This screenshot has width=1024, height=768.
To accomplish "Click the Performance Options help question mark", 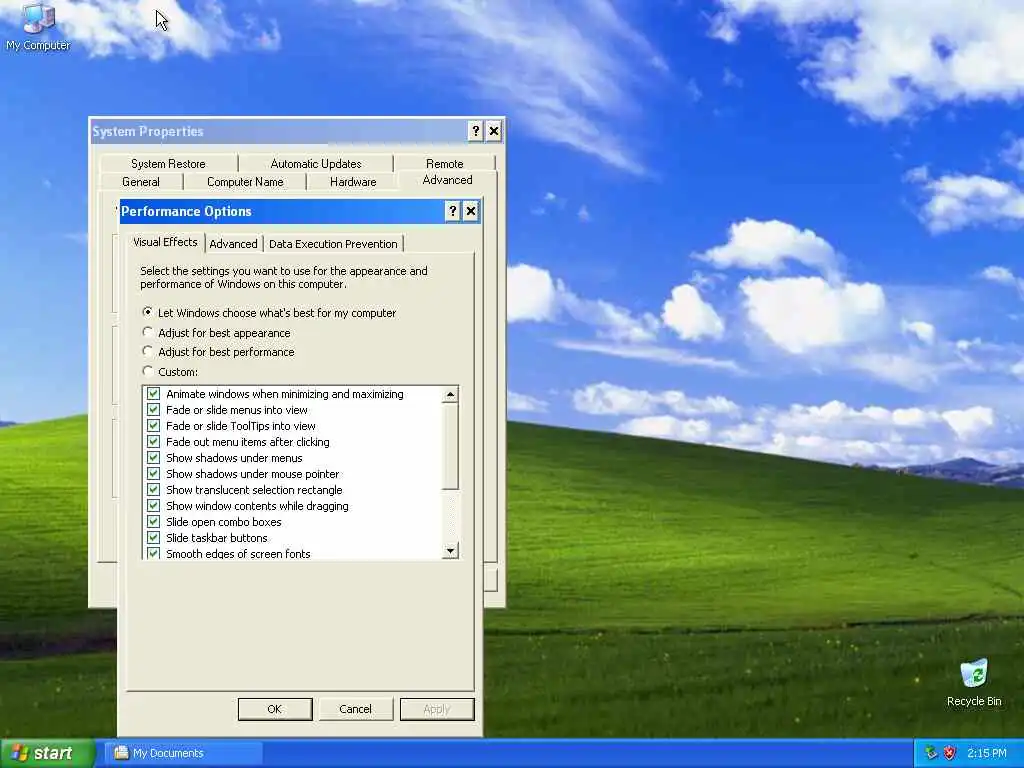I will tap(452, 211).
